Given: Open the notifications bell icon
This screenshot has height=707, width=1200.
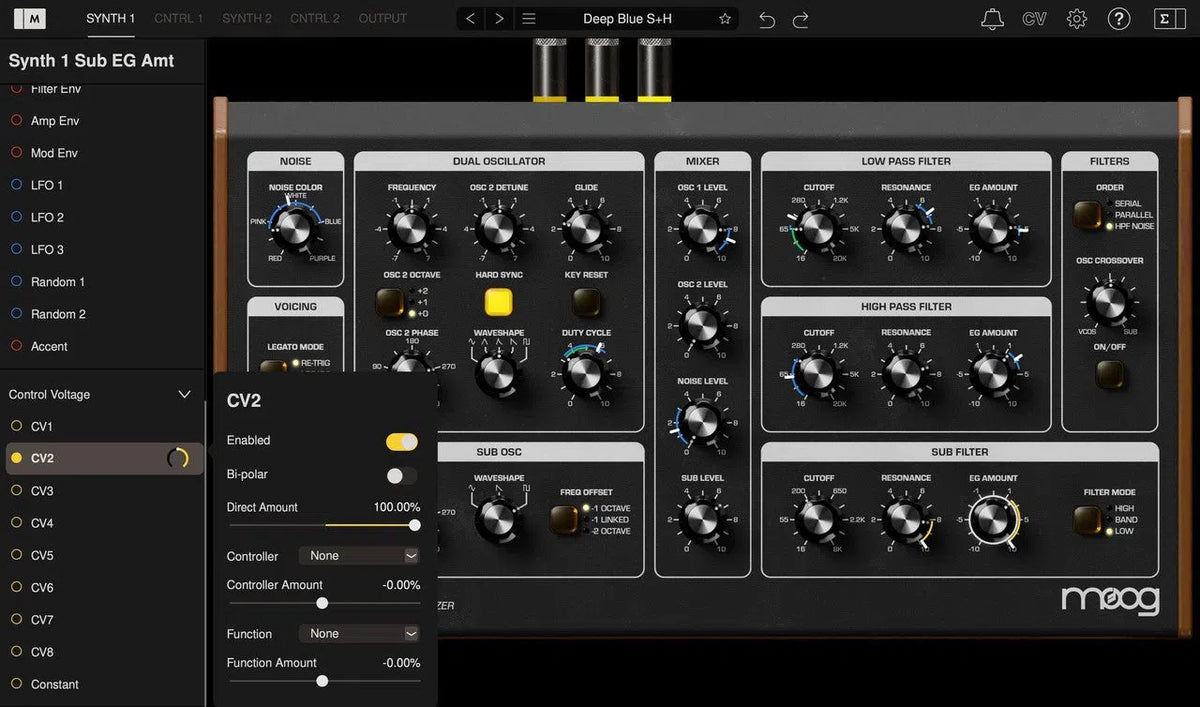Looking at the screenshot, I should (x=991, y=18).
